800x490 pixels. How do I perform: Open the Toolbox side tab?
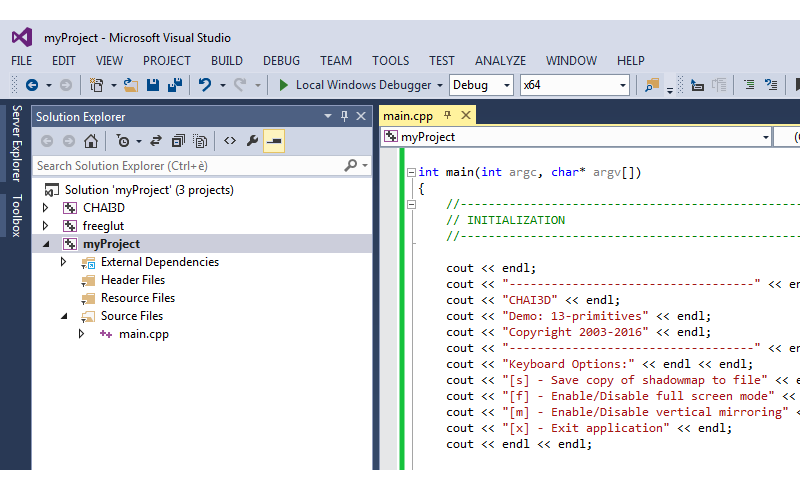16,215
